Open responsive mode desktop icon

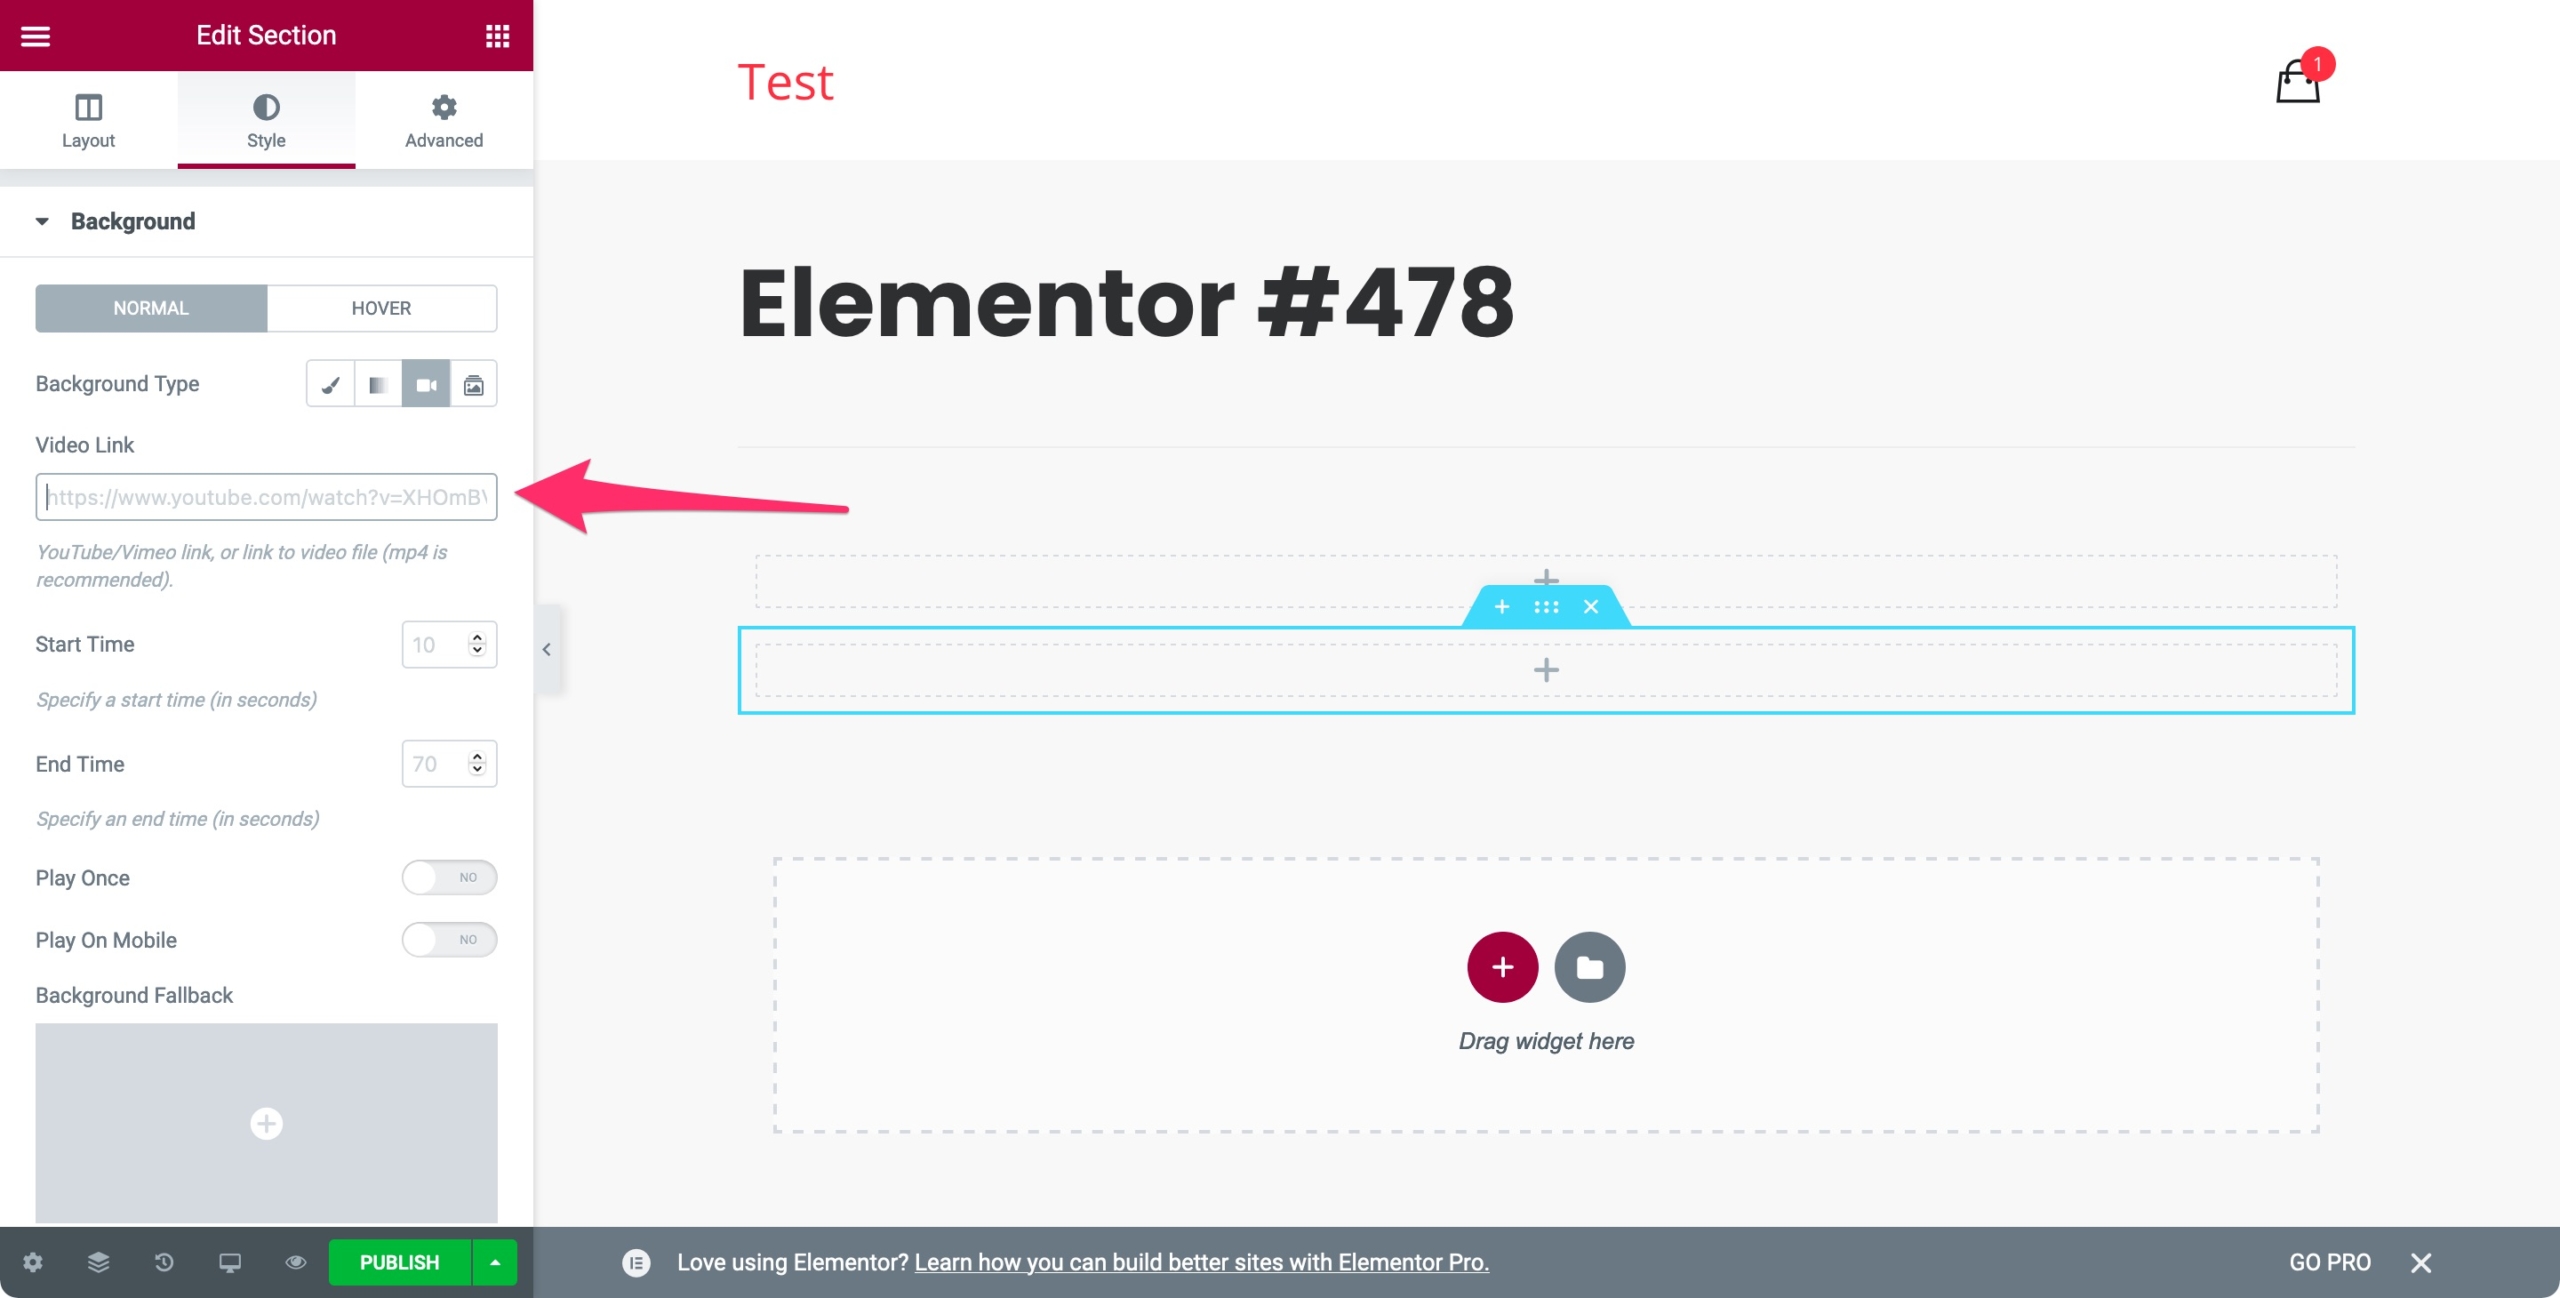tap(230, 1262)
